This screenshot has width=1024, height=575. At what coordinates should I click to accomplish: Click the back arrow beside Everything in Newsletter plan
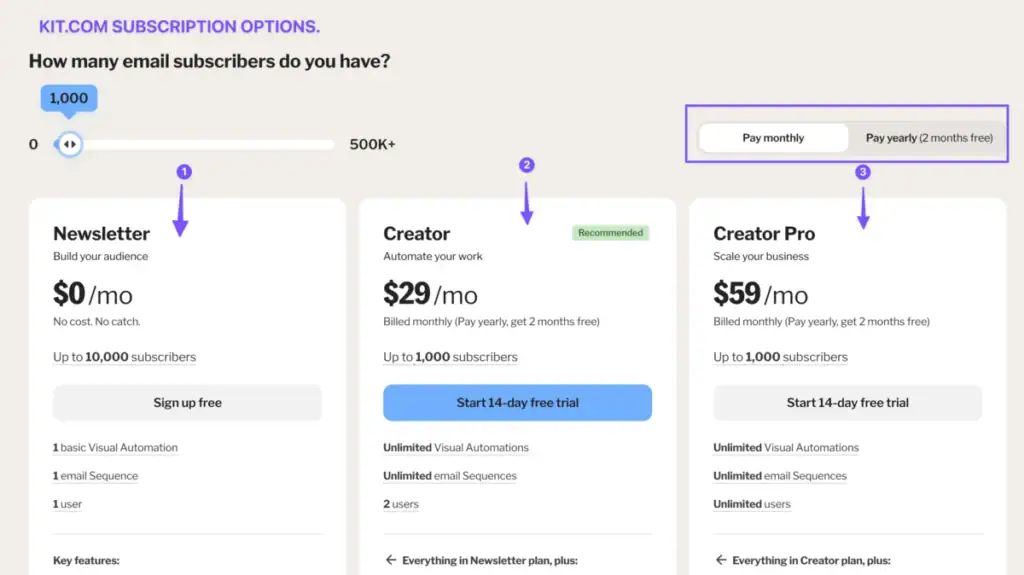391,560
